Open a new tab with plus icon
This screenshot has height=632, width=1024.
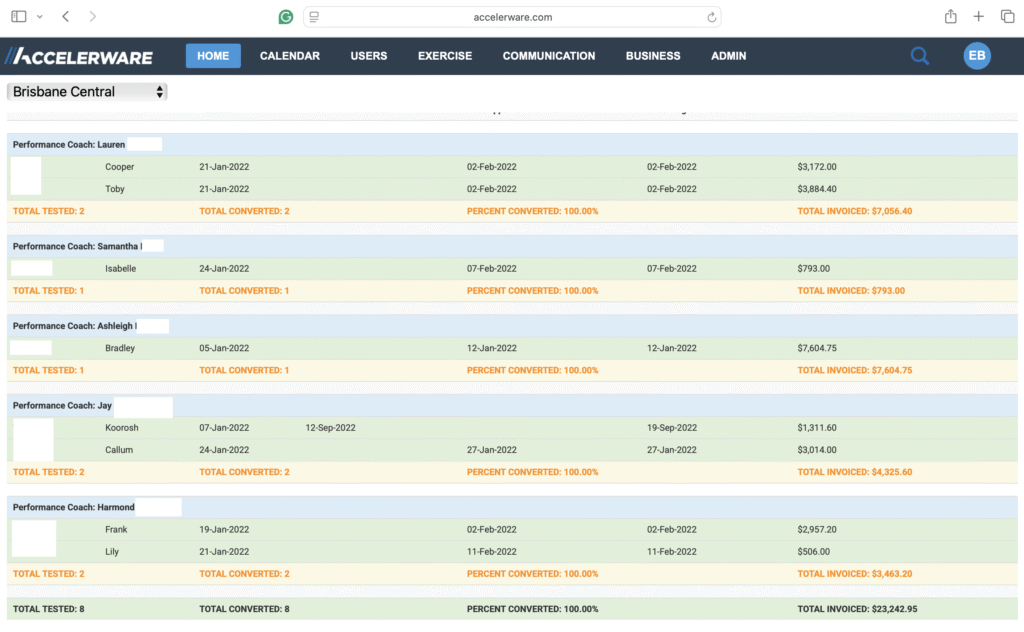point(978,17)
